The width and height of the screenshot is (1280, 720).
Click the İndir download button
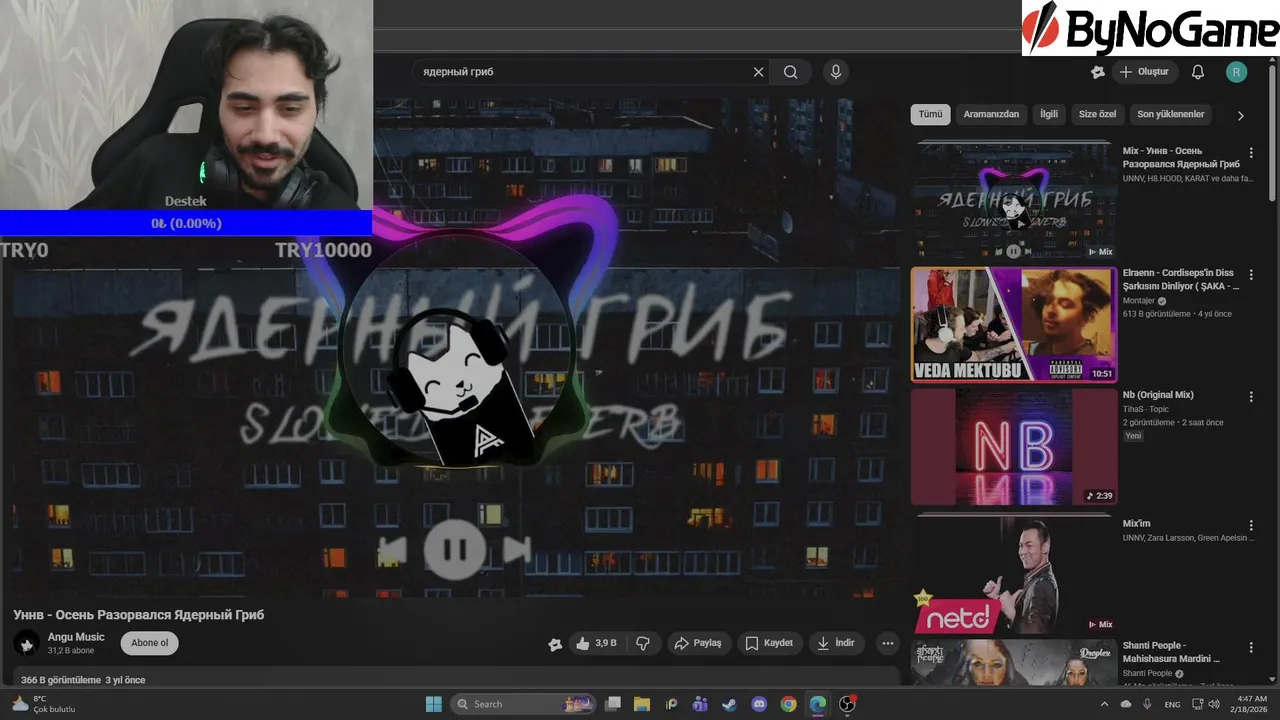[x=836, y=643]
